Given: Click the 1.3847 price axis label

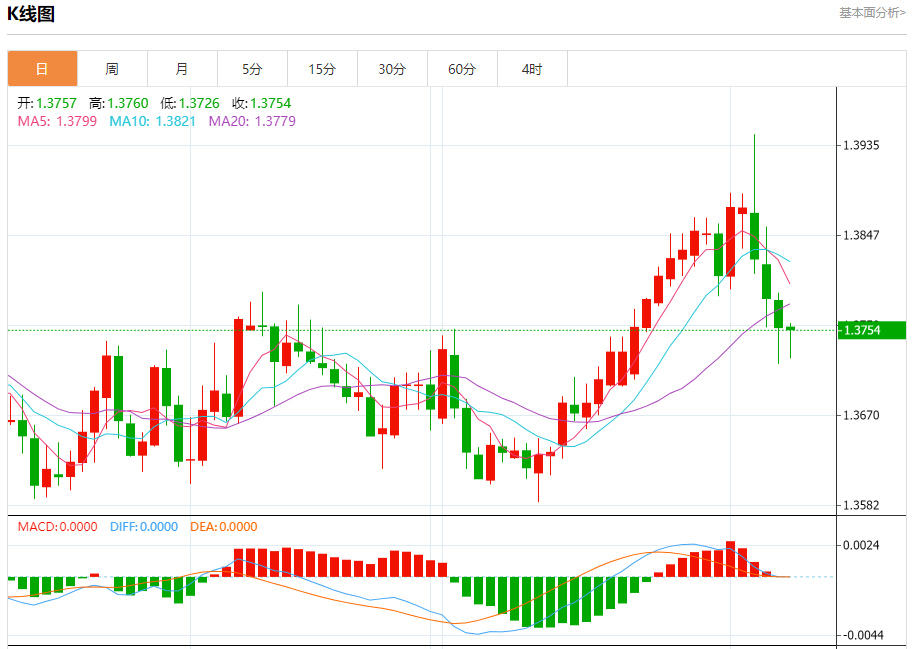Looking at the screenshot, I should coord(861,235).
